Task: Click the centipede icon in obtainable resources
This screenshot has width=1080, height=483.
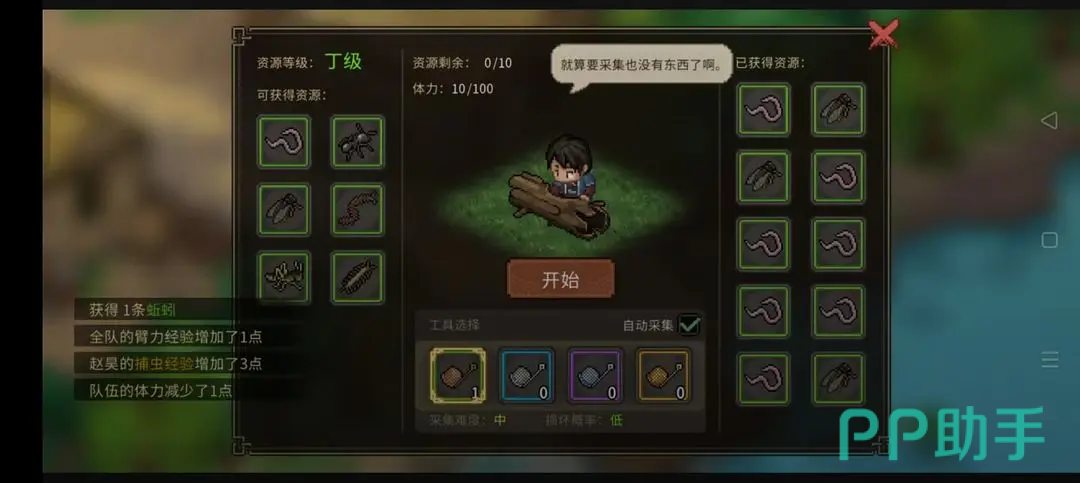Action: pos(357,209)
